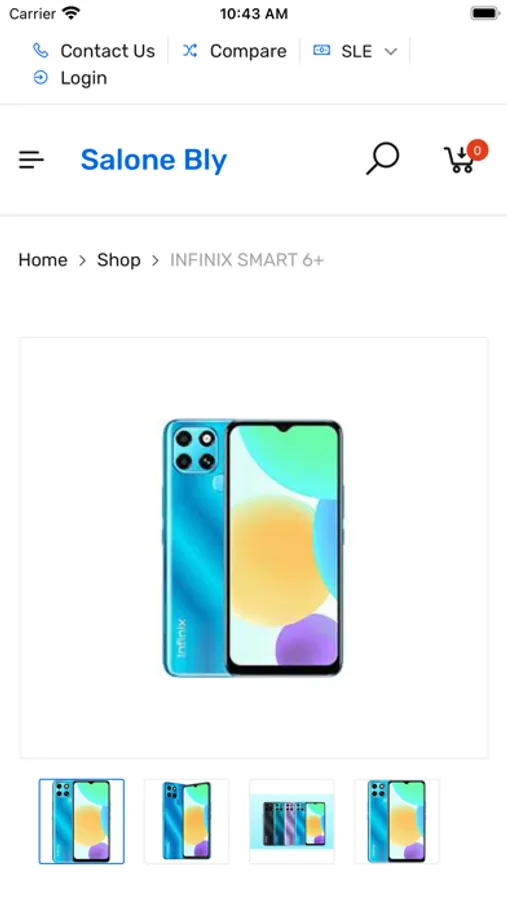Select the first highlighted phone thumbnail
The image size is (507, 900).
tap(82, 821)
